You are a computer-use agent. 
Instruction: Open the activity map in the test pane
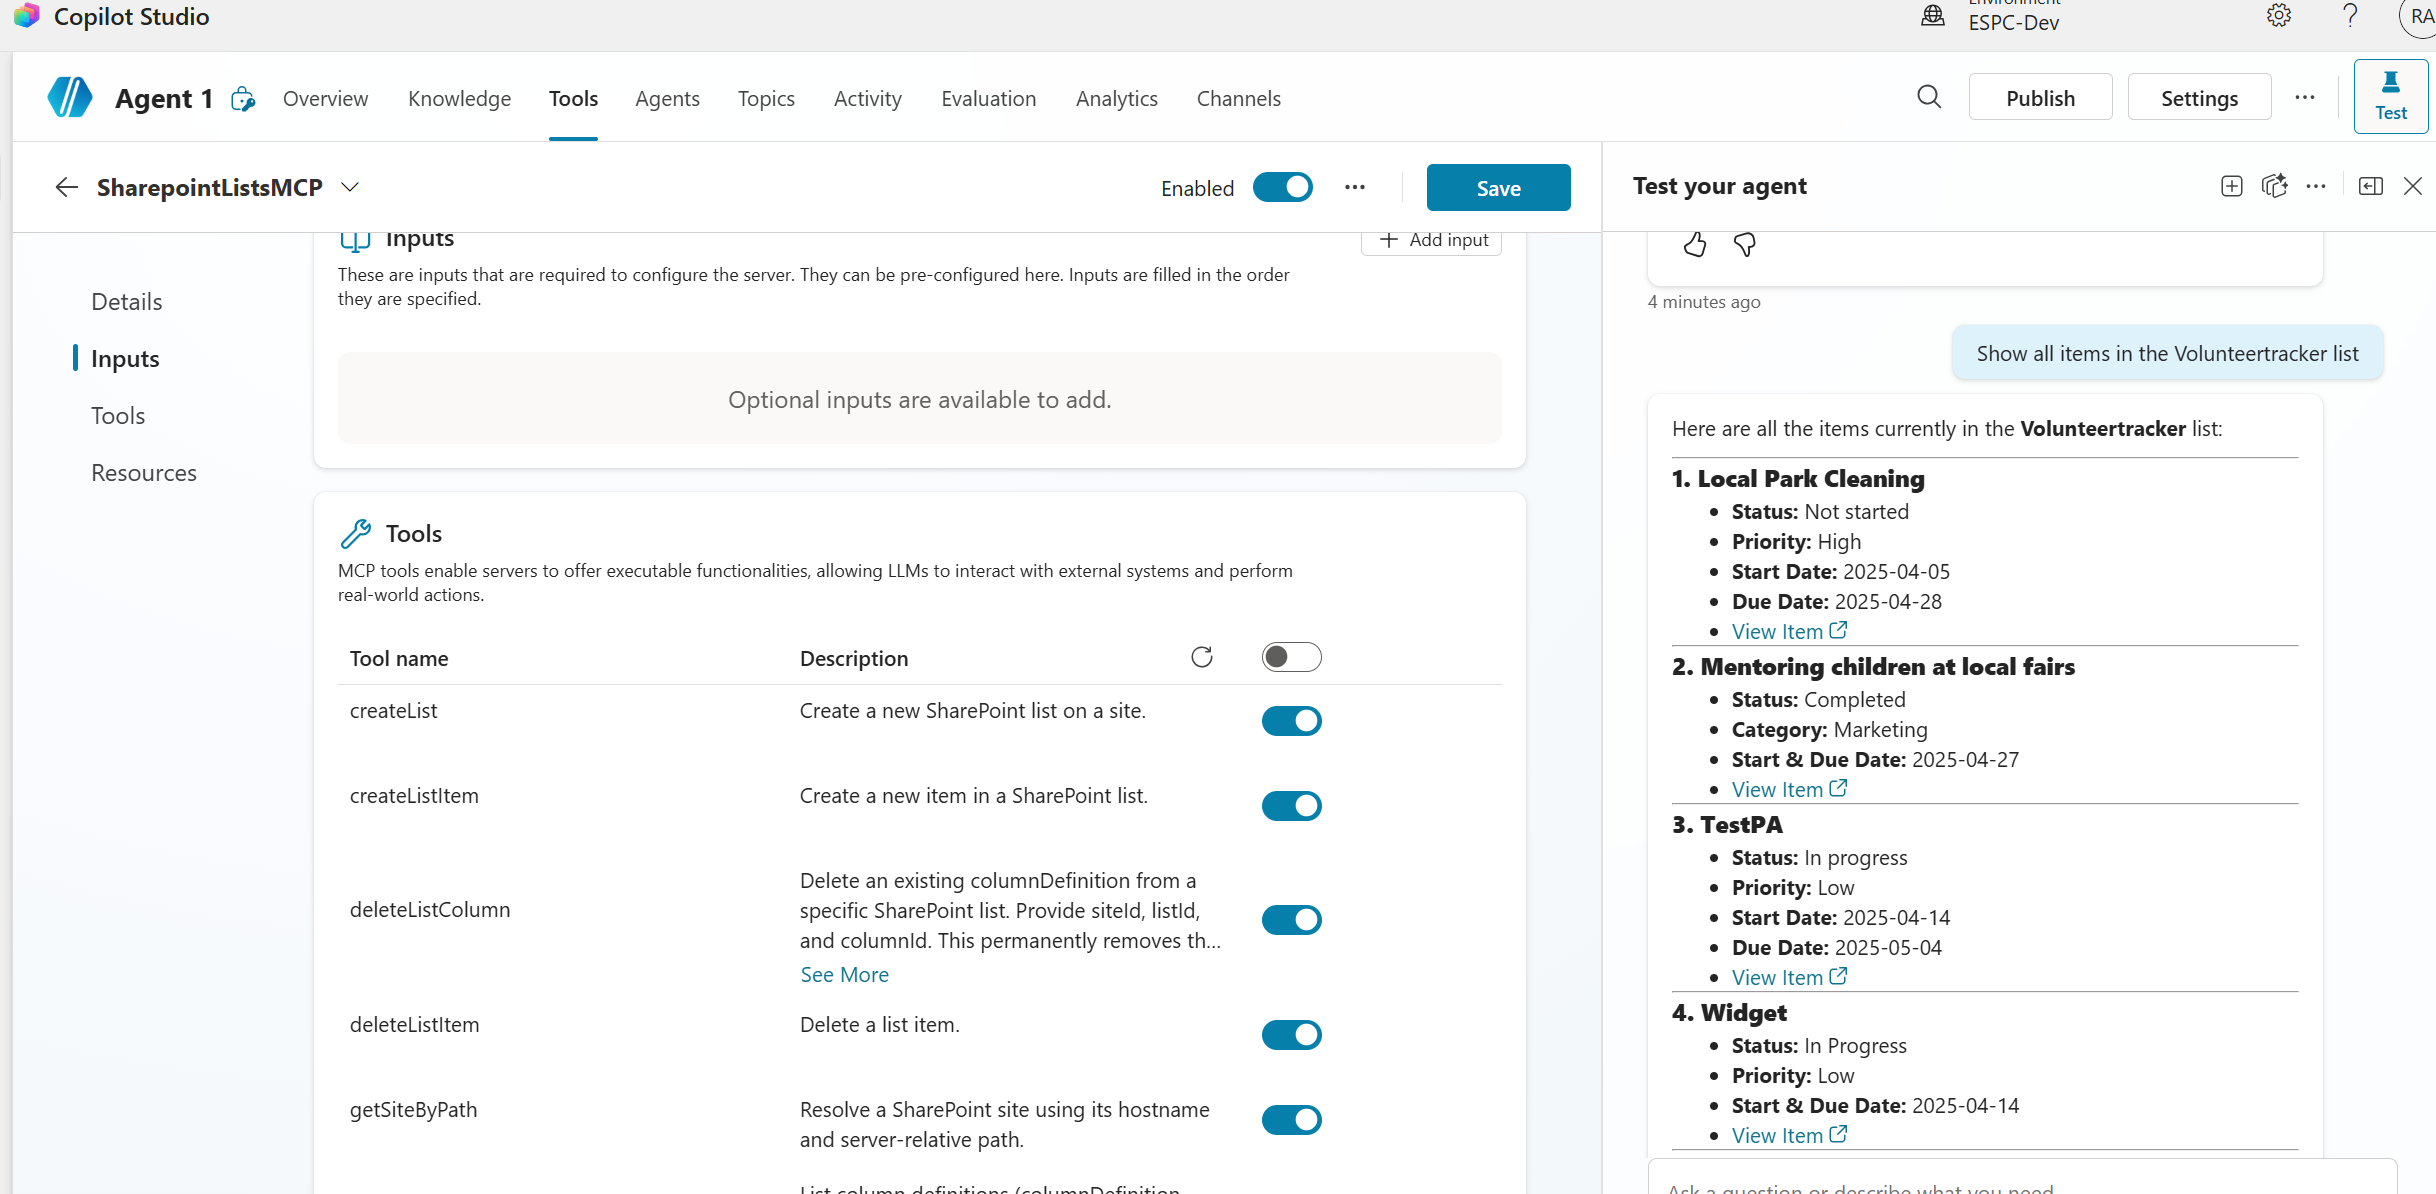(x=2276, y=186)
